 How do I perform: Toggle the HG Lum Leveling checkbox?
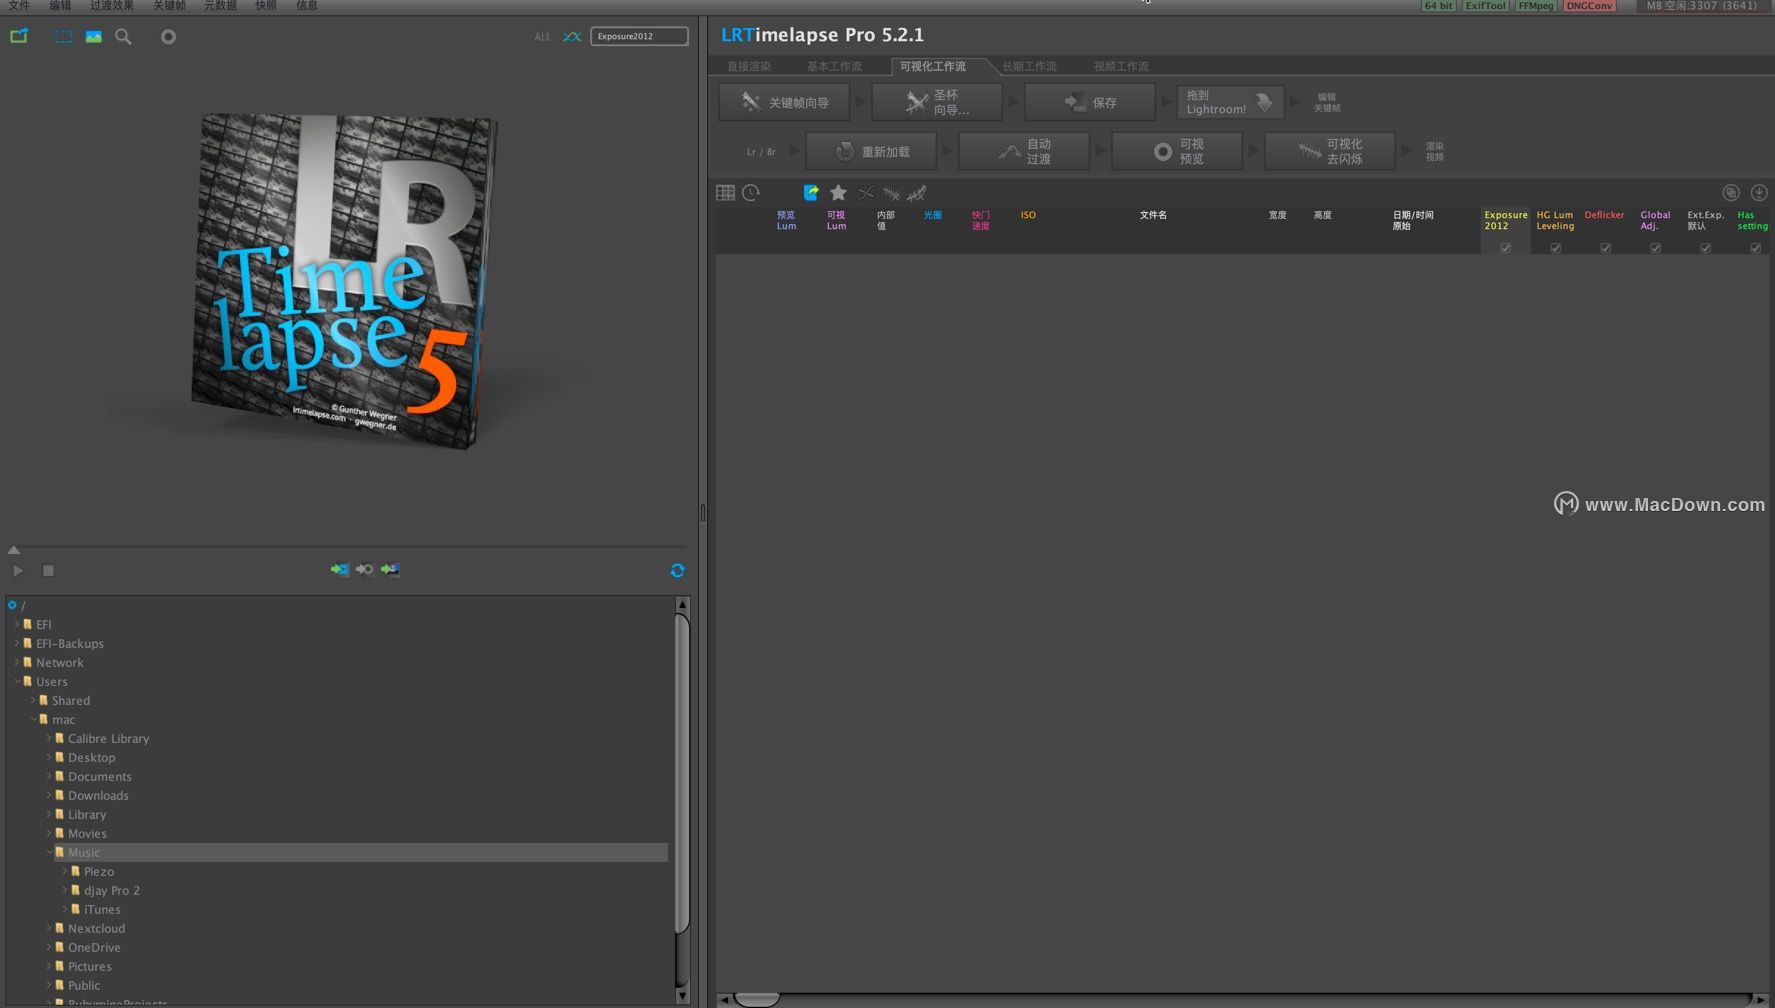click(1555, 247)
